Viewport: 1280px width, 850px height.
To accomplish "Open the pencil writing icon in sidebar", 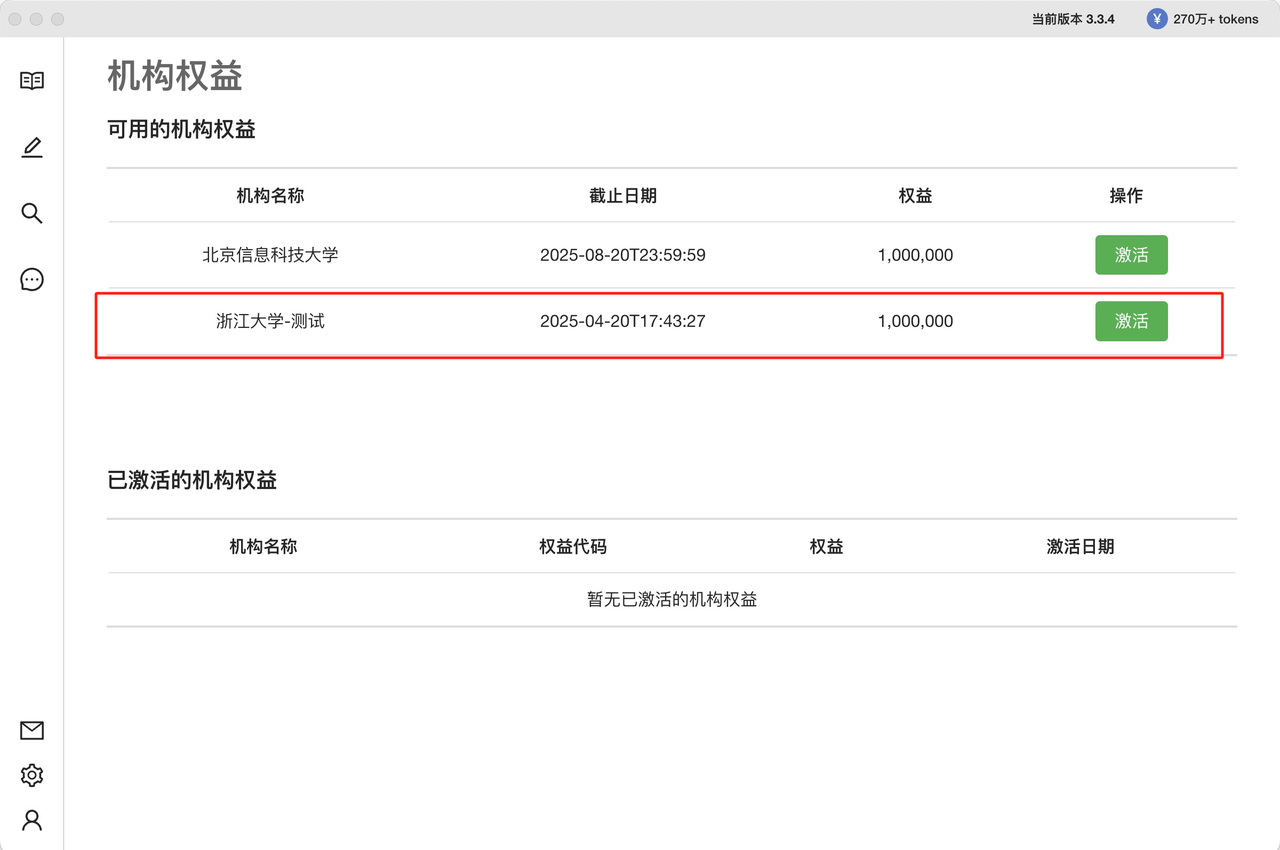I will pos(32,148).
